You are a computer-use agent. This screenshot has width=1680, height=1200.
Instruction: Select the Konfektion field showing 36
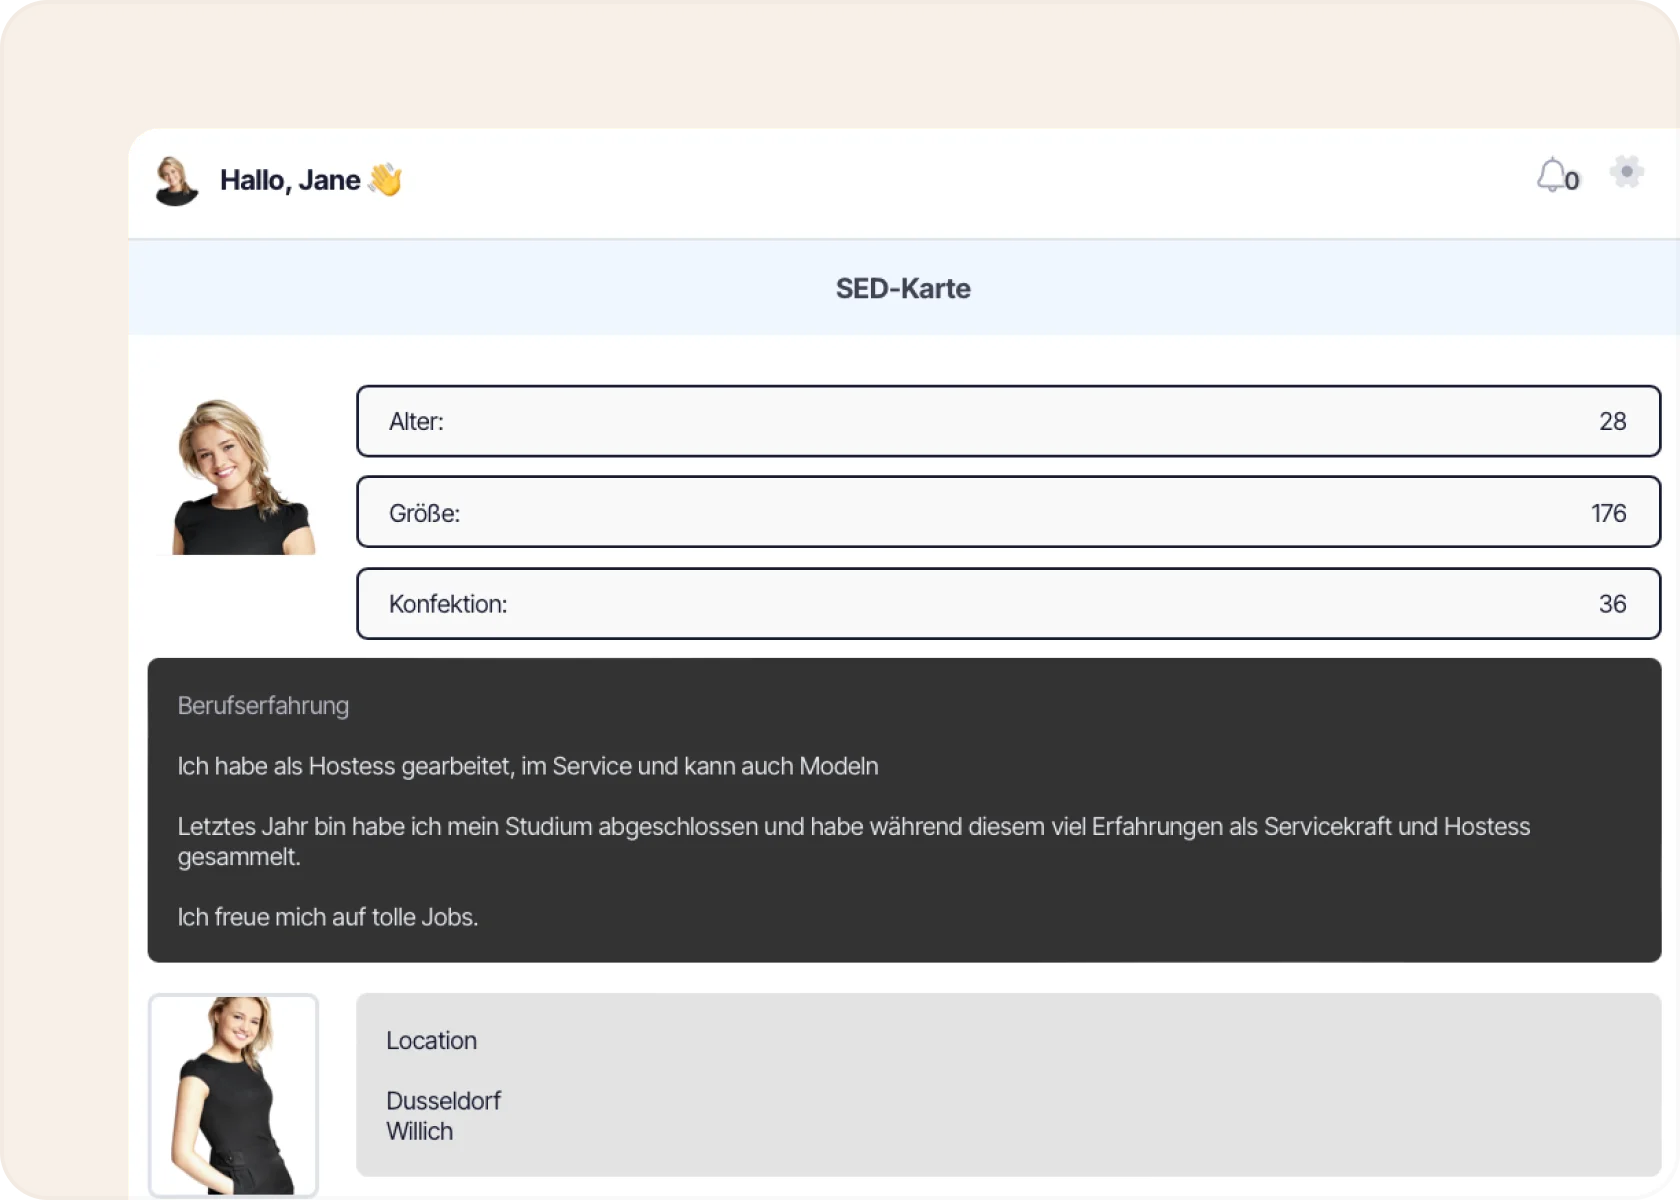point(1008,604)
